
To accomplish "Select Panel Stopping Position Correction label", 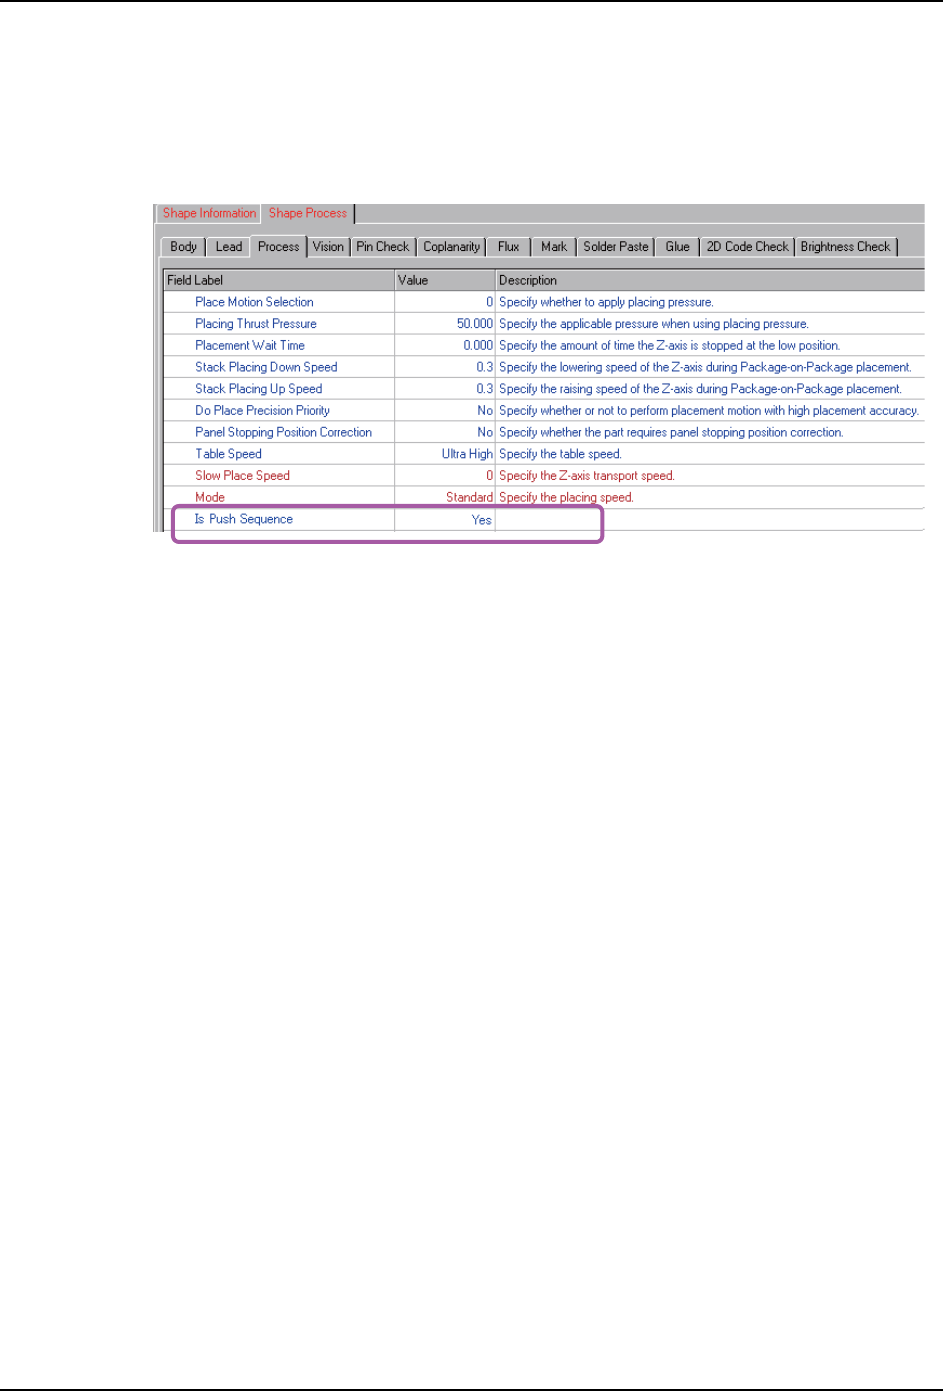I will pyautogui.click(x=283, y=433).
